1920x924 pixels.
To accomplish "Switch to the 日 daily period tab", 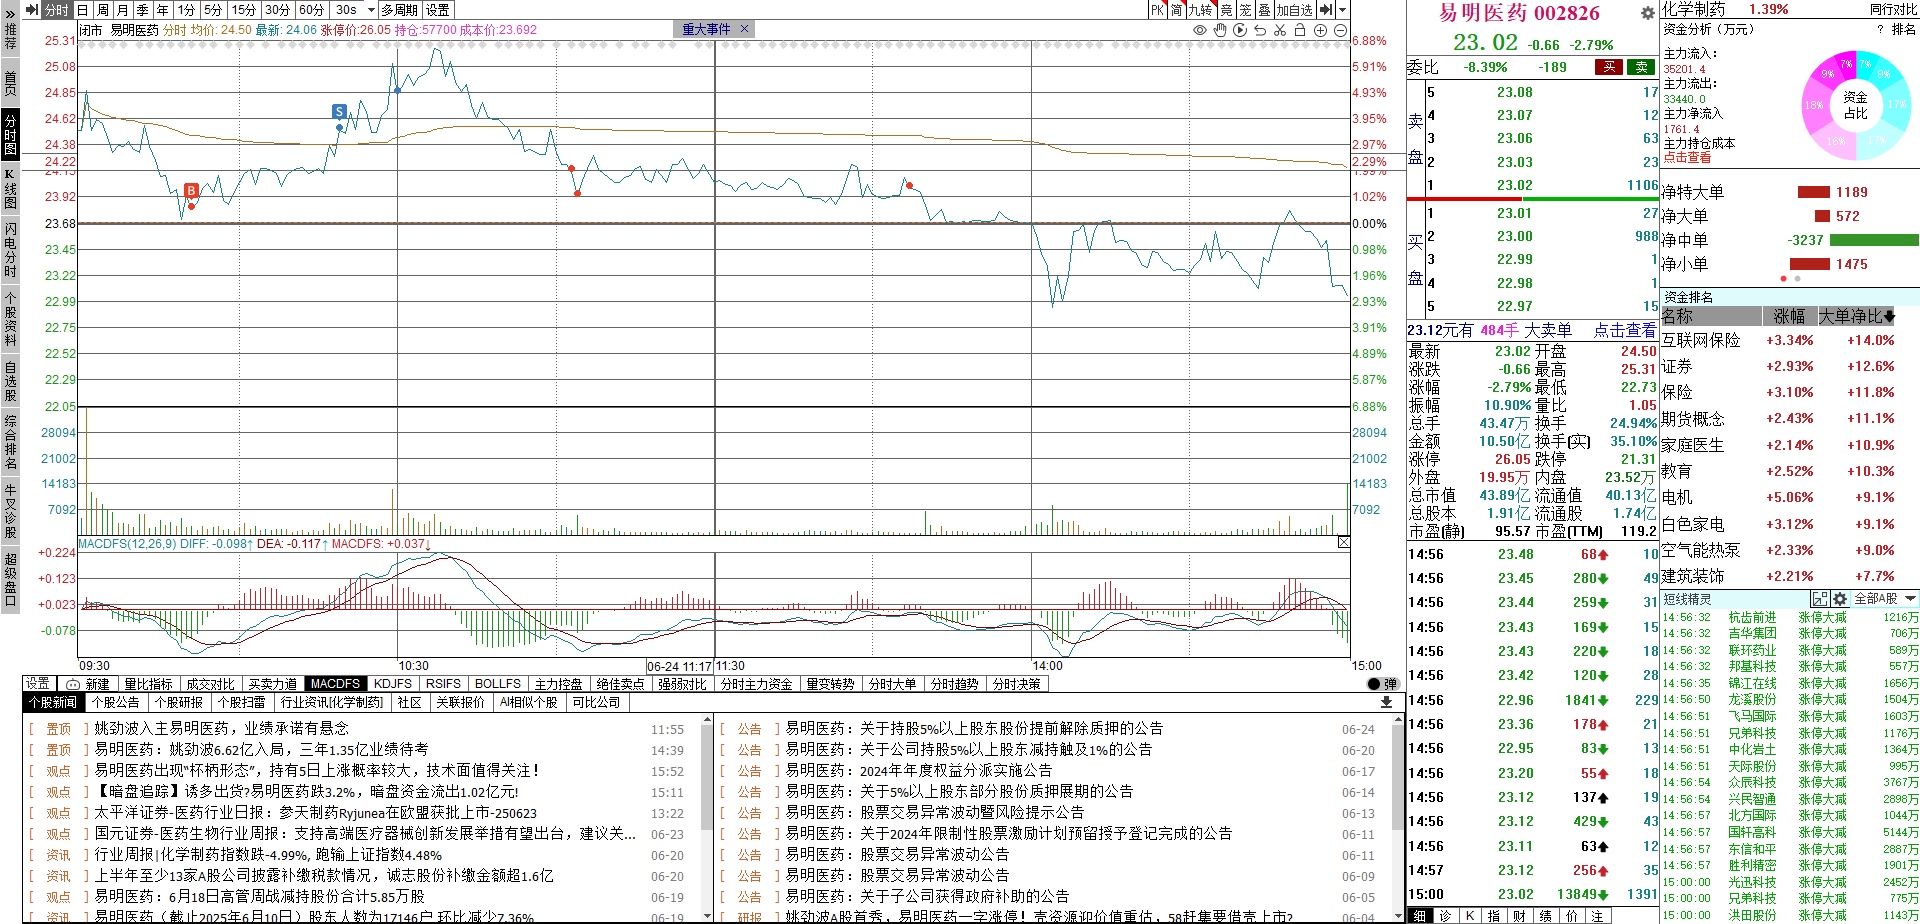I will point(82,10).
